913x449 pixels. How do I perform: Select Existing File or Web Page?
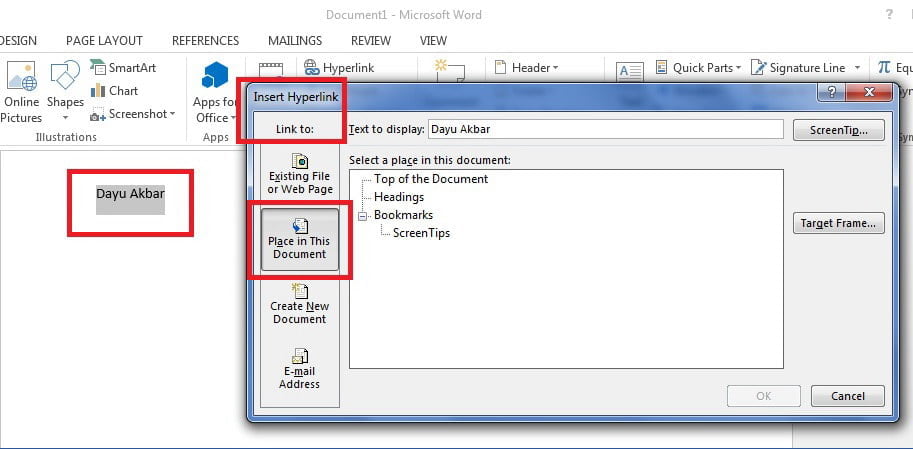(300, 174)
